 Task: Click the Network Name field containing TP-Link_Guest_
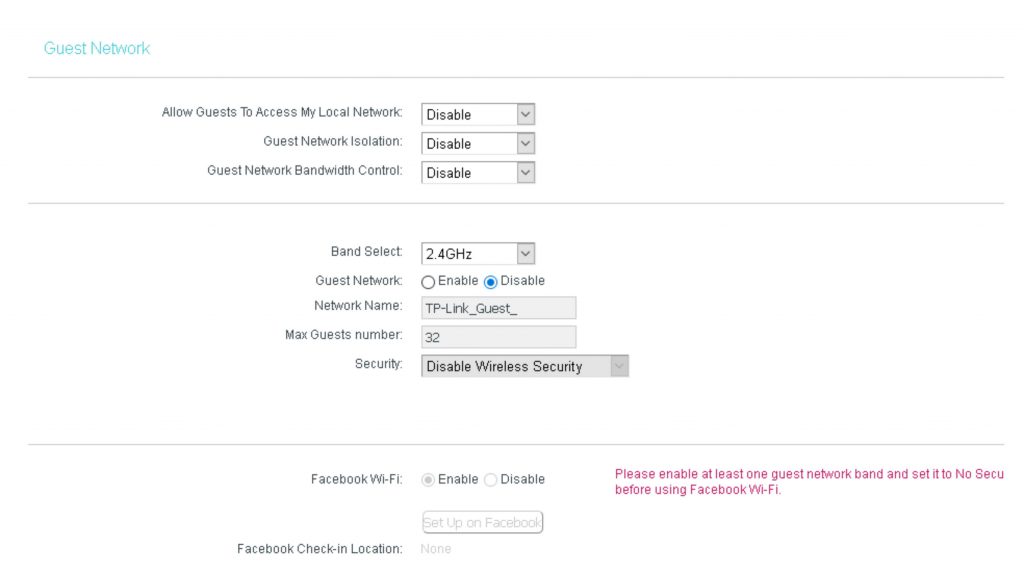coord(499,308)
